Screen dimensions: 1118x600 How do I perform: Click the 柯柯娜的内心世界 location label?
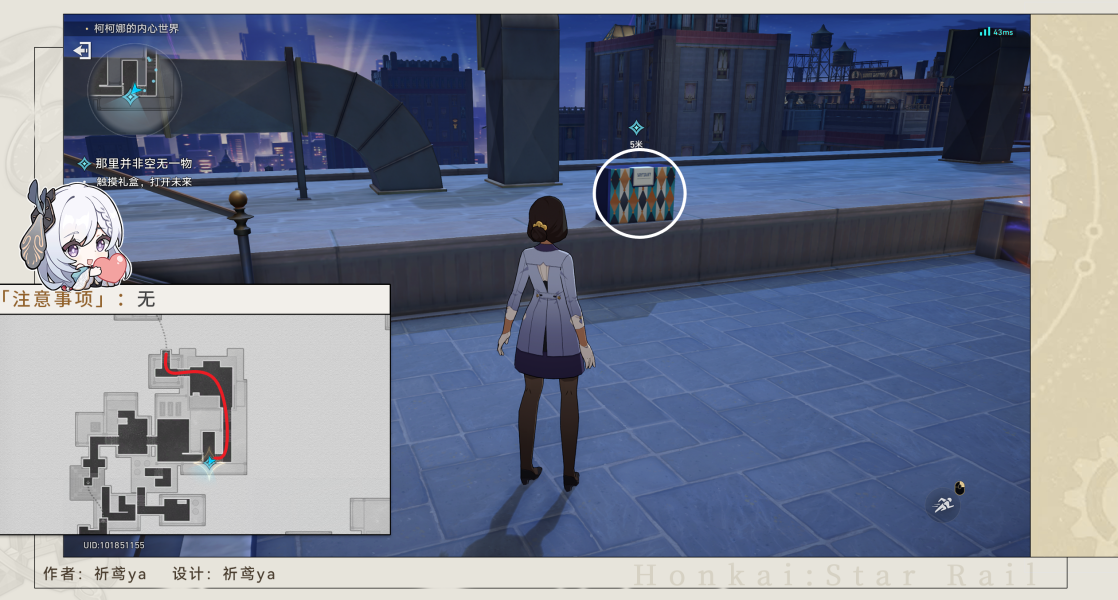pos(136,29)
